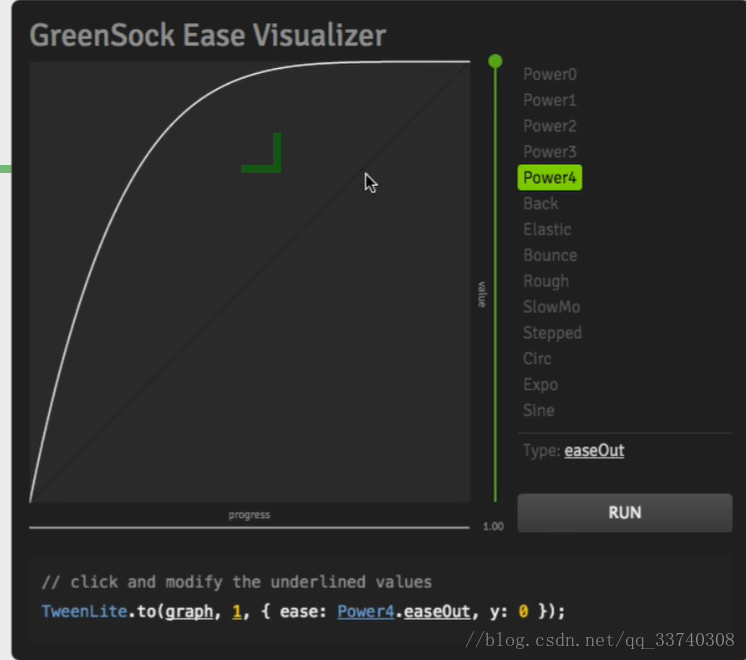
Task: Open the easeOut Type selector
Action: click(594, 451)
